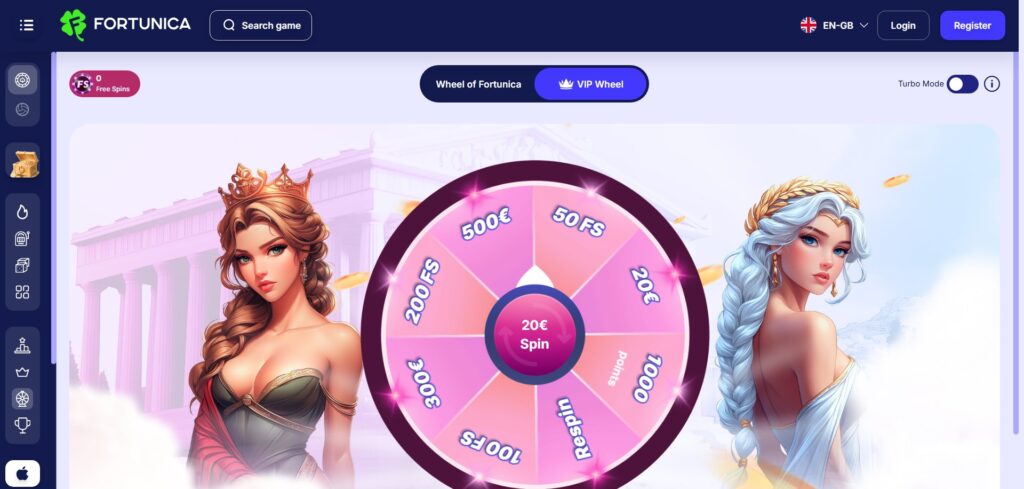
Task: Open the wheel info icon
Action: tap(991, 84)
